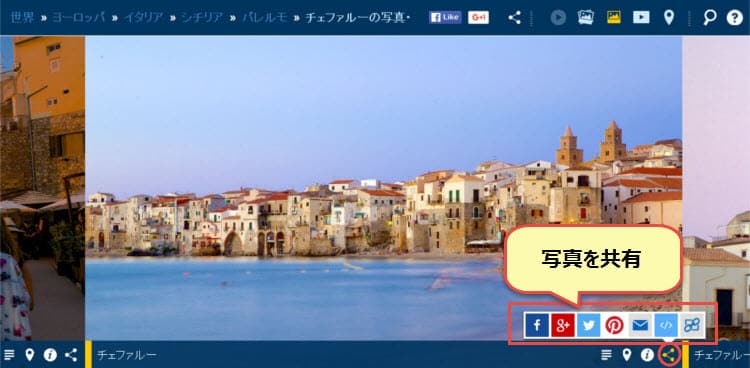Send photo by email envelope icon
Screen dimensions: 750x368
tap(640, 325)
